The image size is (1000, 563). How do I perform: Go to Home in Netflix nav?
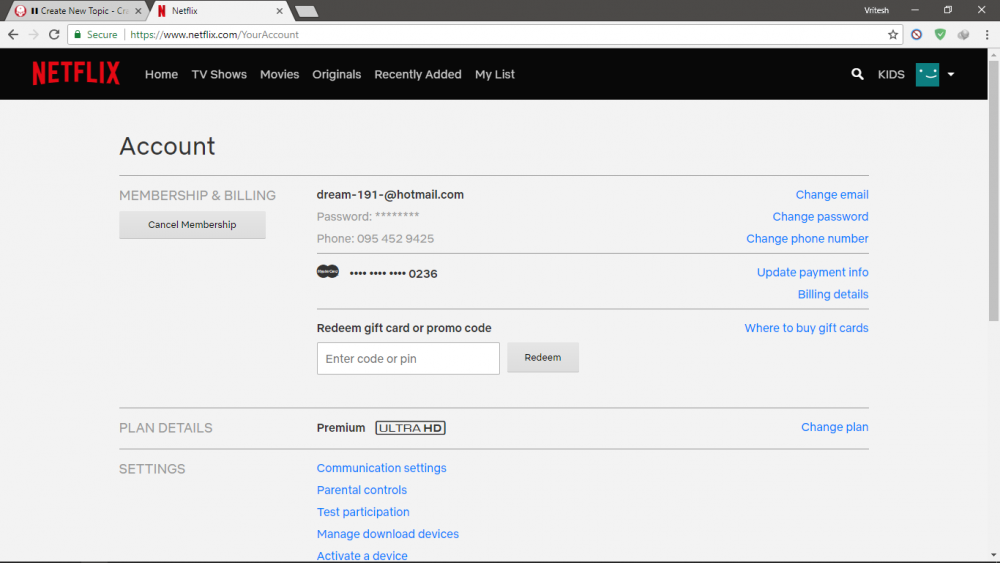point(161,74)
